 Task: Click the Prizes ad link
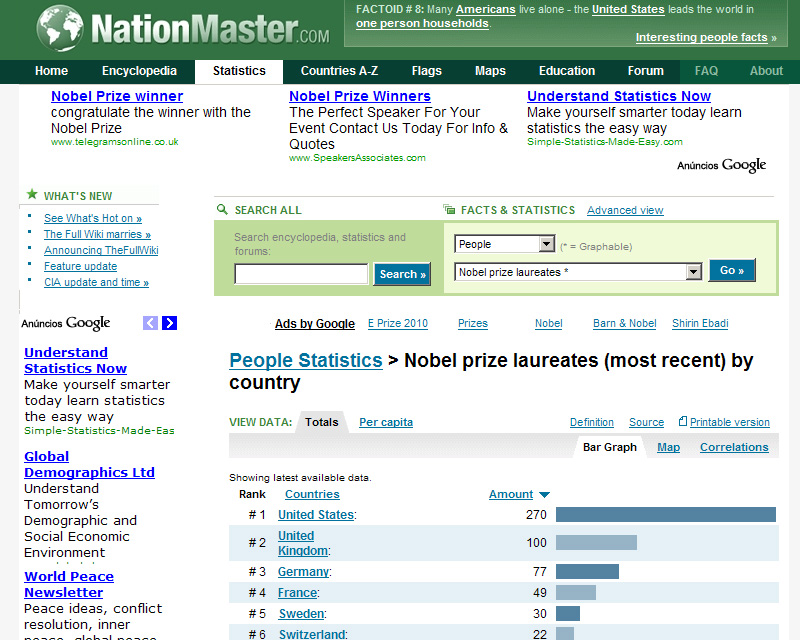(x=473, y=323)
